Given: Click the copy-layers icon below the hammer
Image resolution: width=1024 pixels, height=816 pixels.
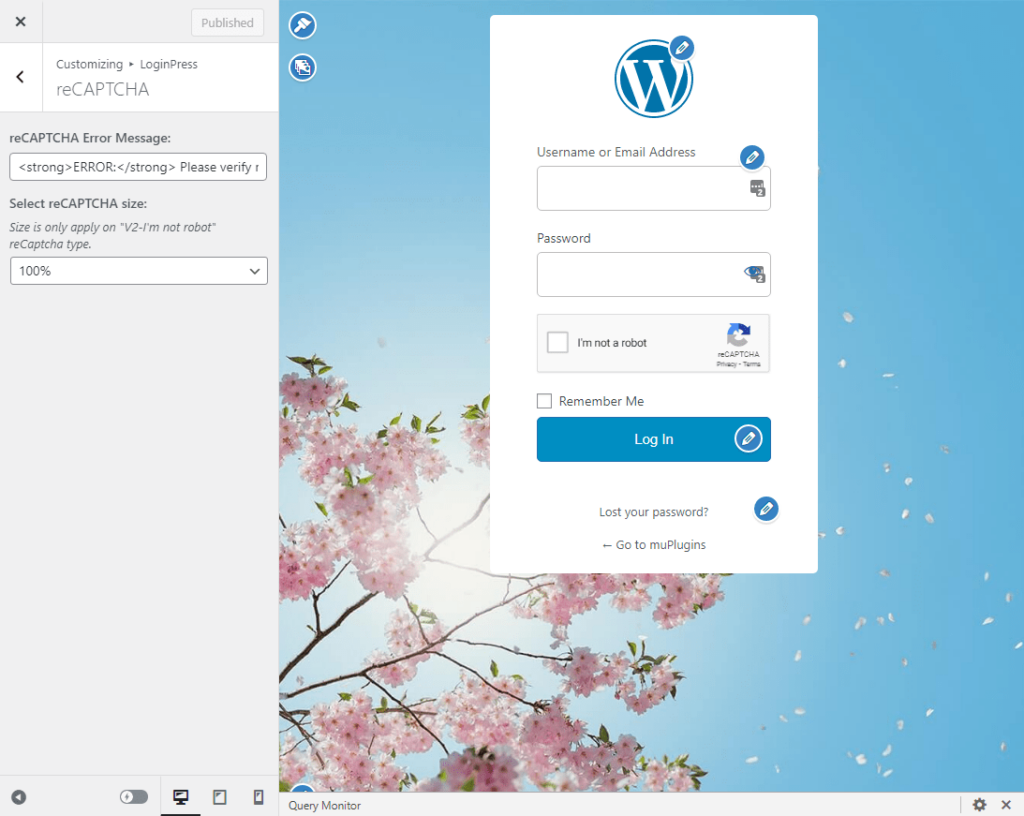Looking at the screenshot, I should (302, 67).
